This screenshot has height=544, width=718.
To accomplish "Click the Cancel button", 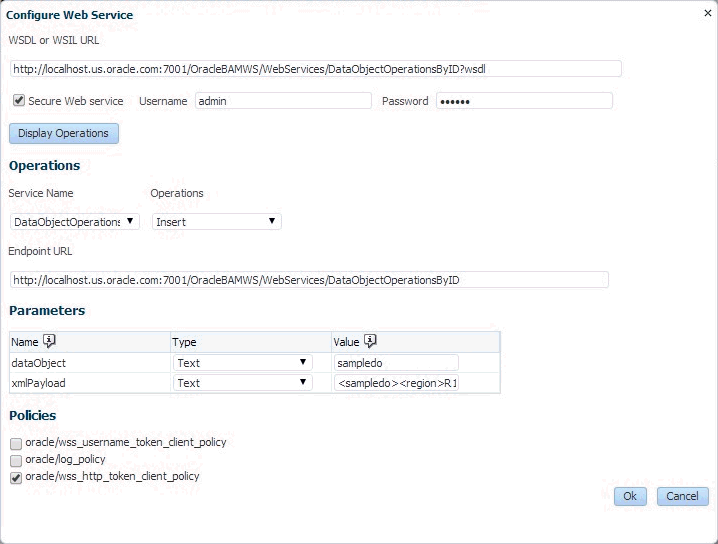I will (x=682, y=496).
